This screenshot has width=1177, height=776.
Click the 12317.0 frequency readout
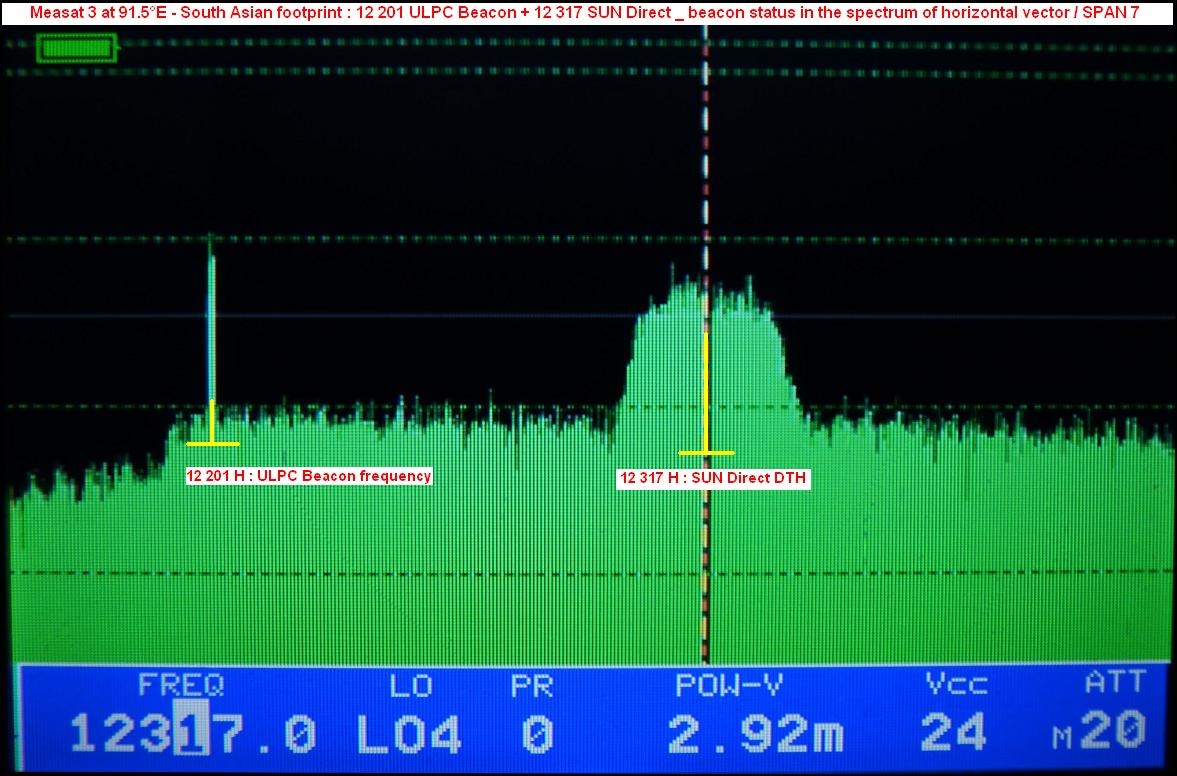tap(193, 735)
